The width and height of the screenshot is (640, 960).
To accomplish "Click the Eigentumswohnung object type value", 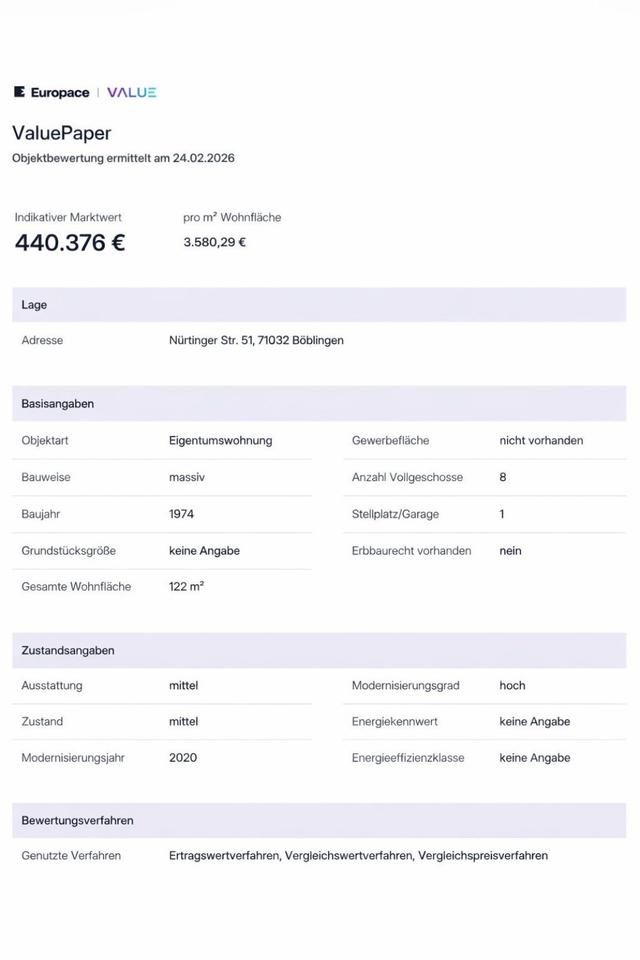I will [x=221, y=440].
